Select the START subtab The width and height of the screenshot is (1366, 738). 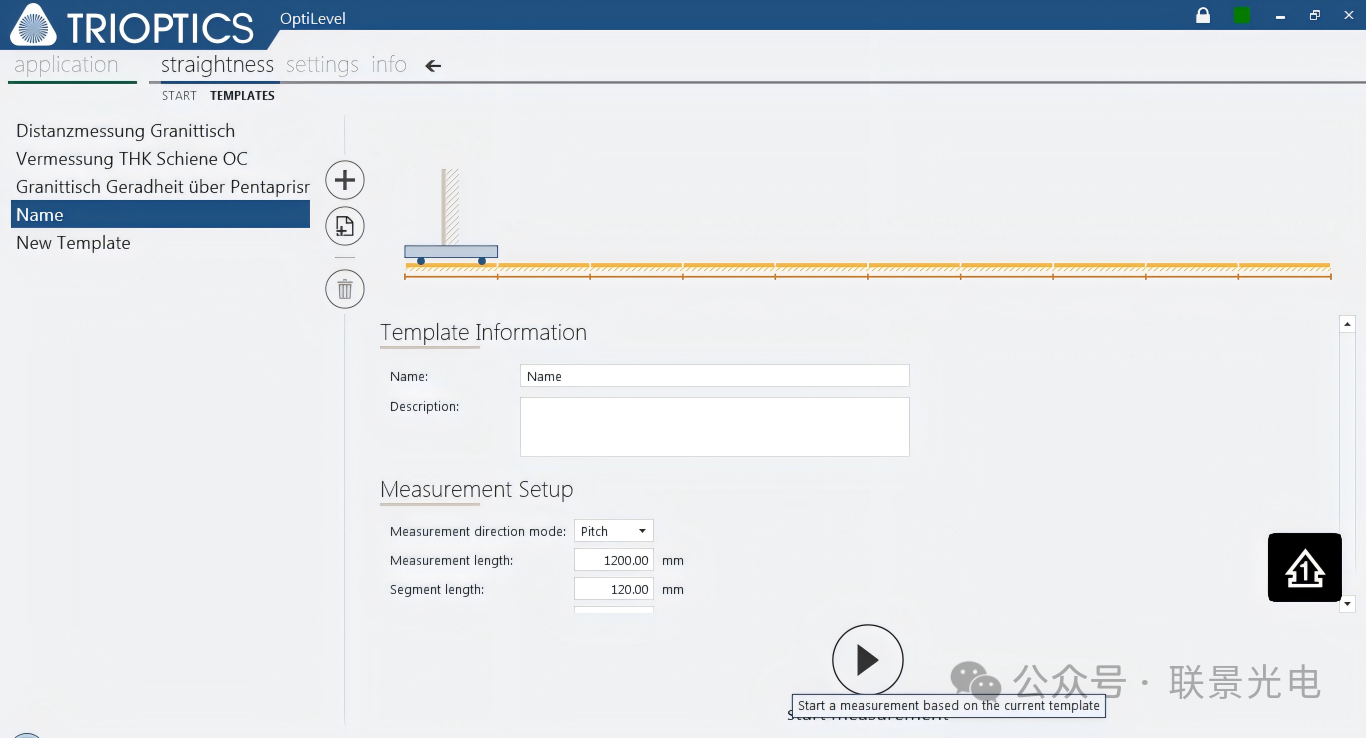point(179,96)
